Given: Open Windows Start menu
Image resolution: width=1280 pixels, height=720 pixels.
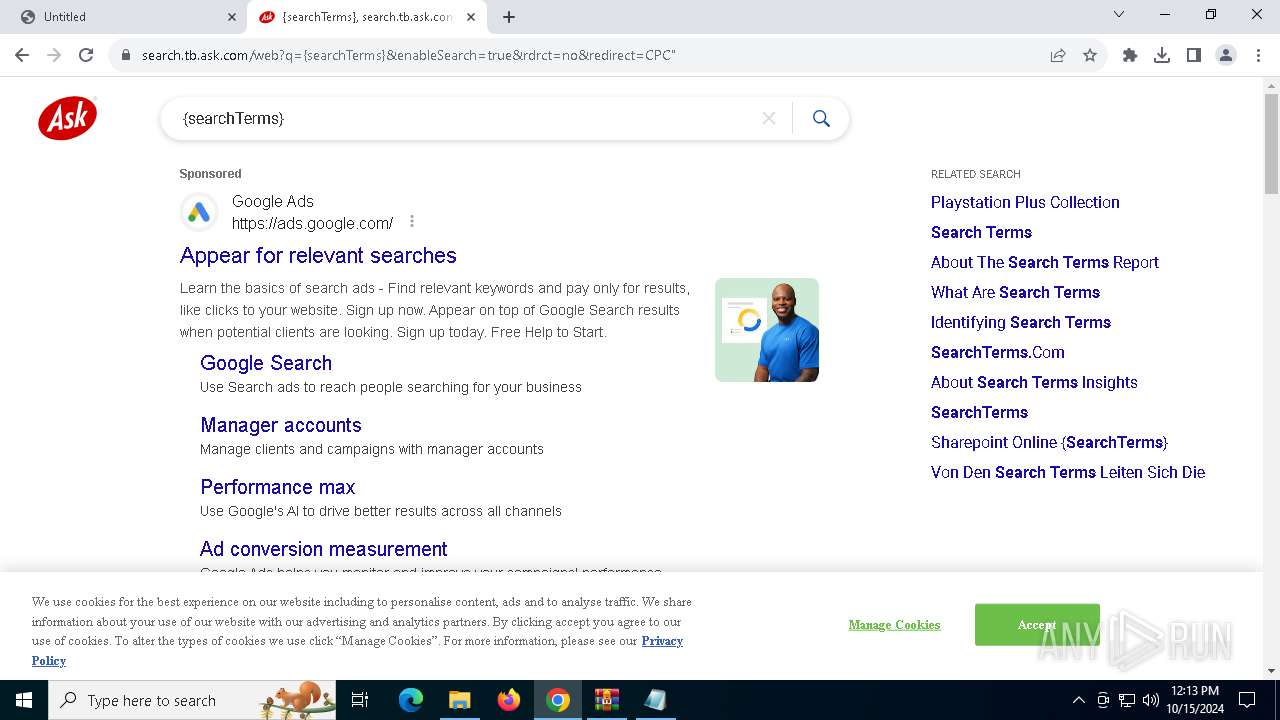Looking at the screenshot, I should 24,700.
